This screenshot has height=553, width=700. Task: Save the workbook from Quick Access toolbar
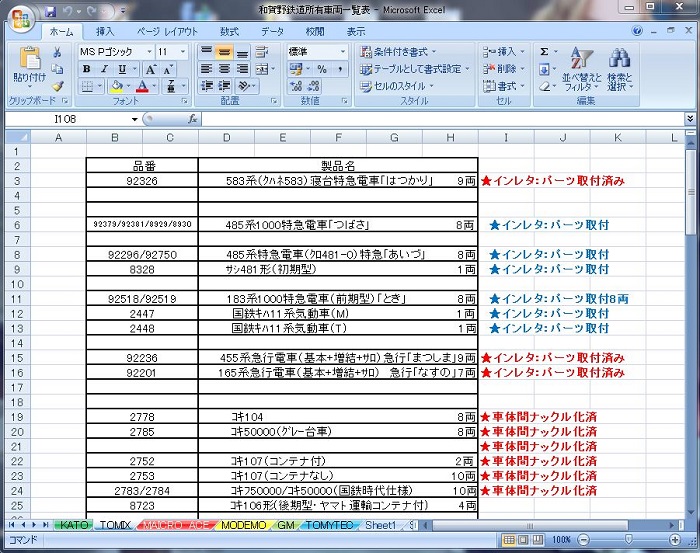(x=50, y=11)
